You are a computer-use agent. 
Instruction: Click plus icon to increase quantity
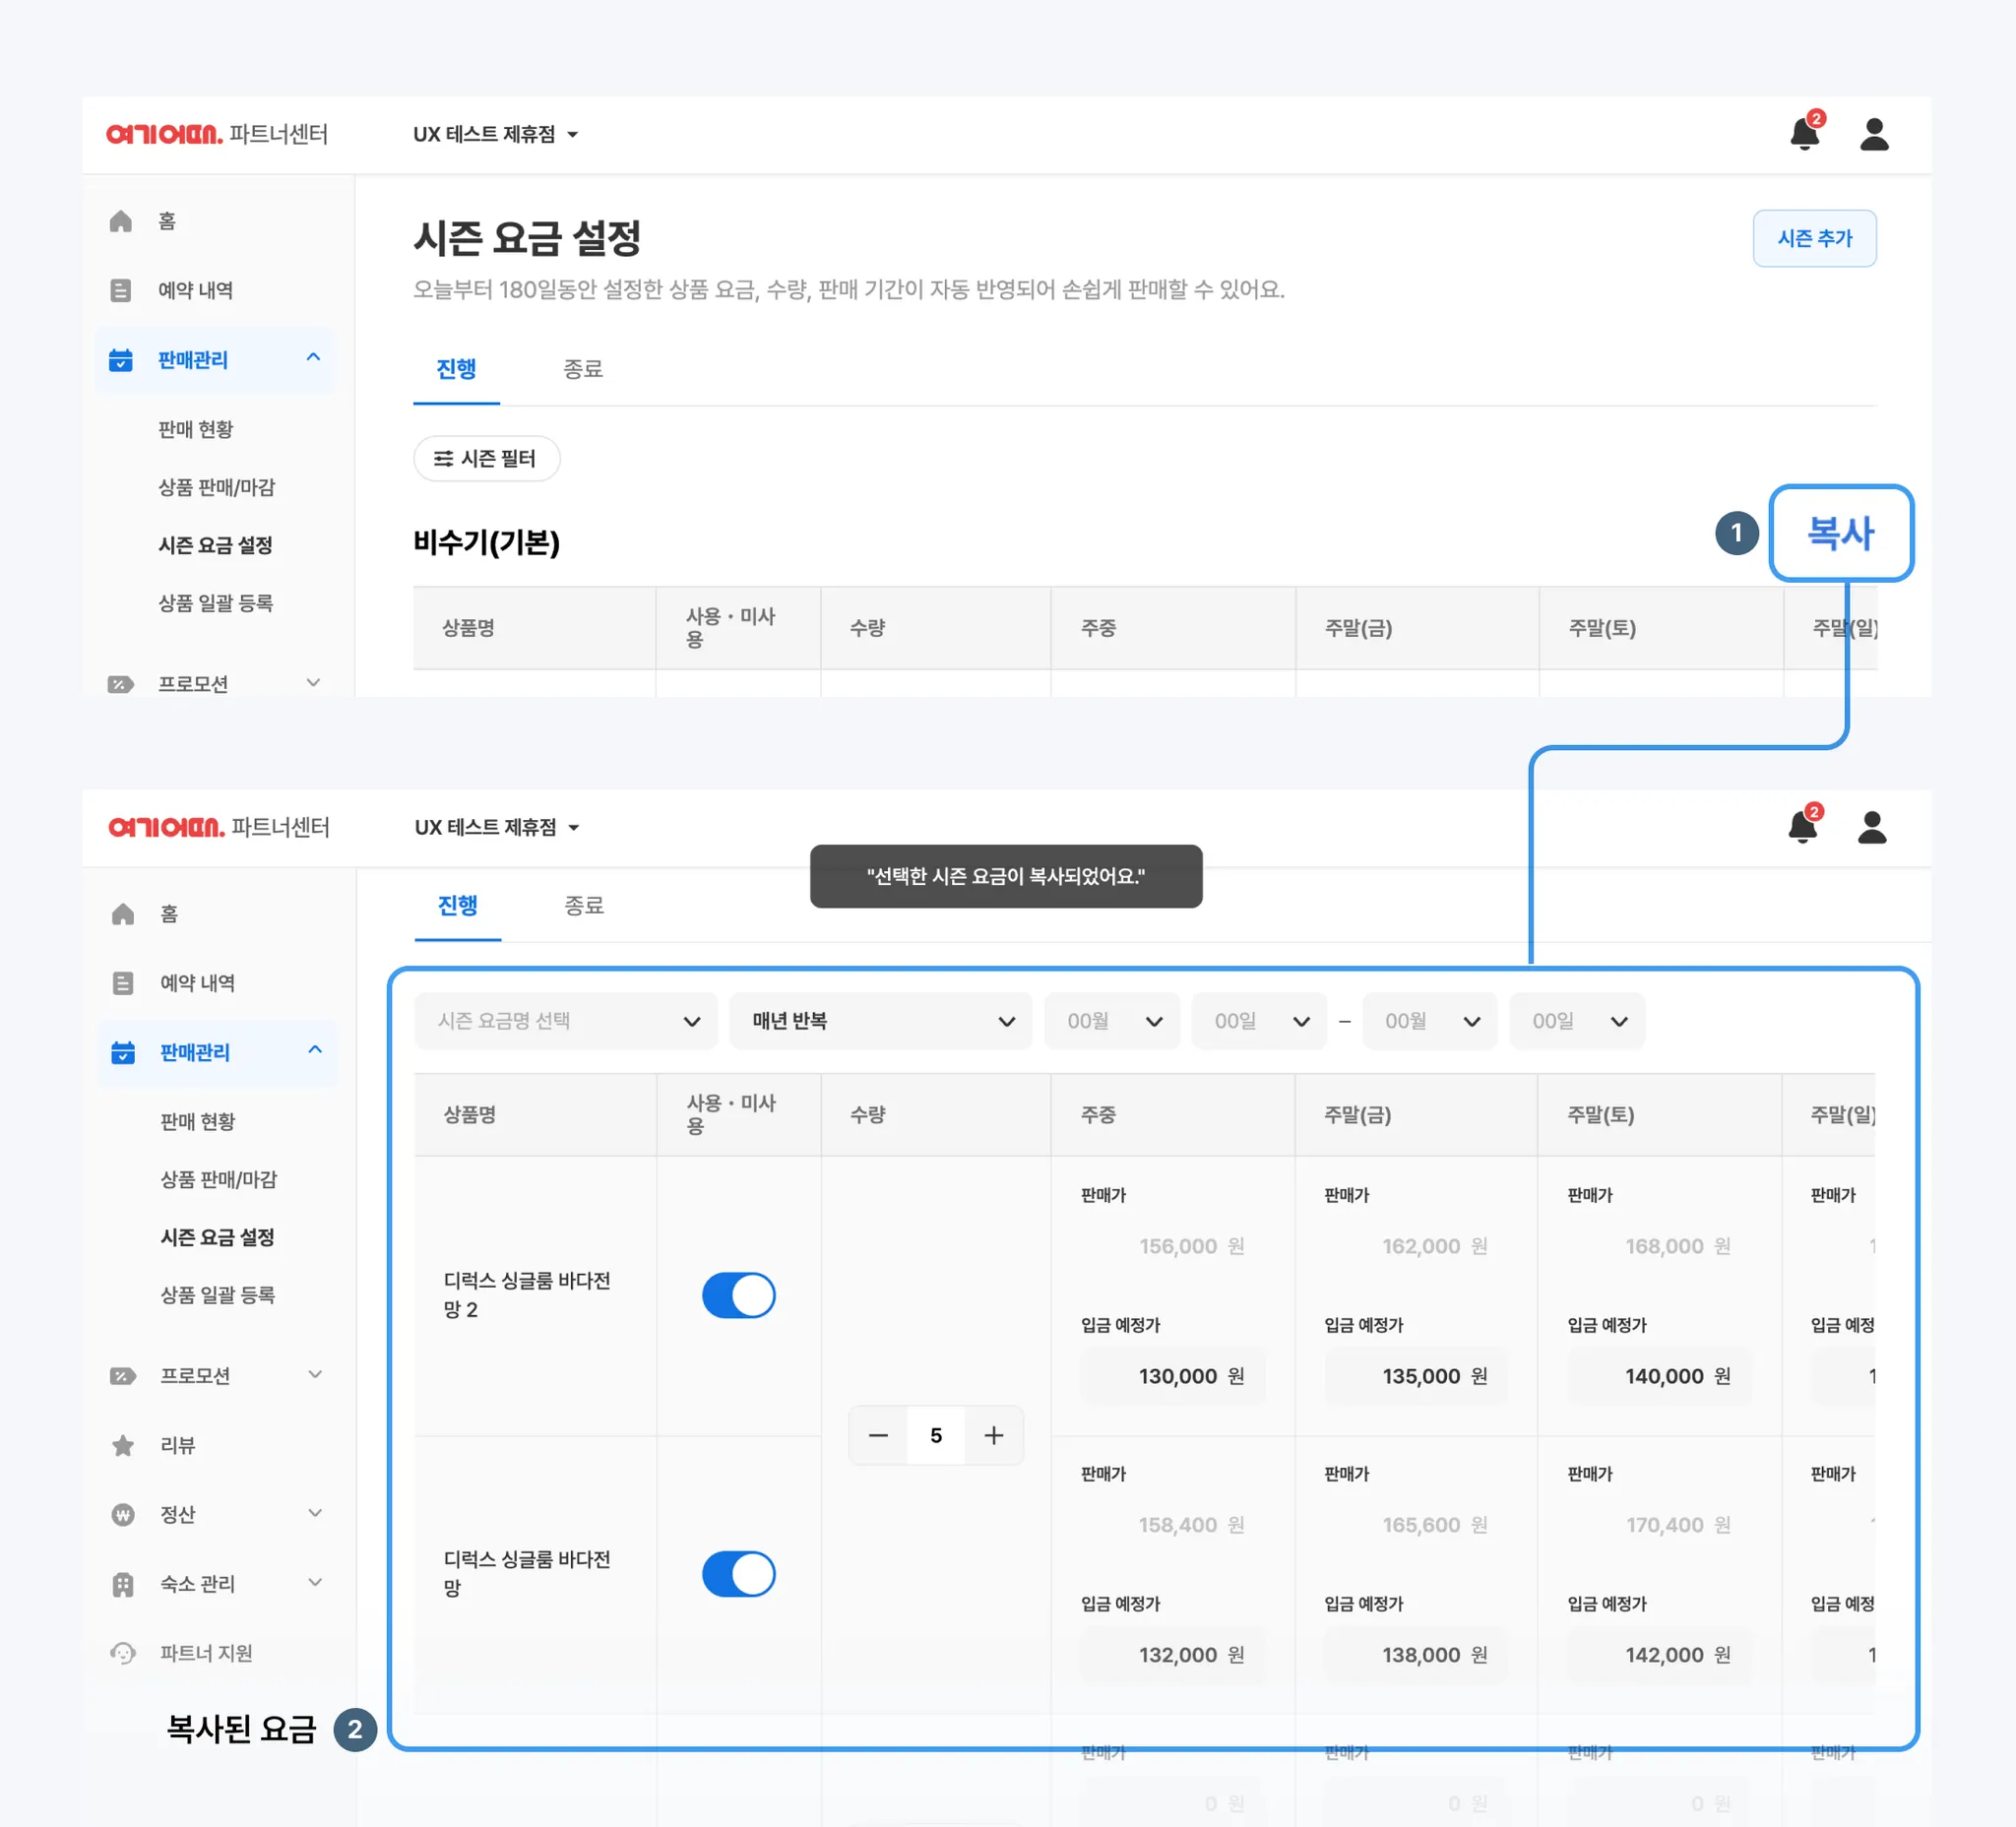tap(993, 1435)
